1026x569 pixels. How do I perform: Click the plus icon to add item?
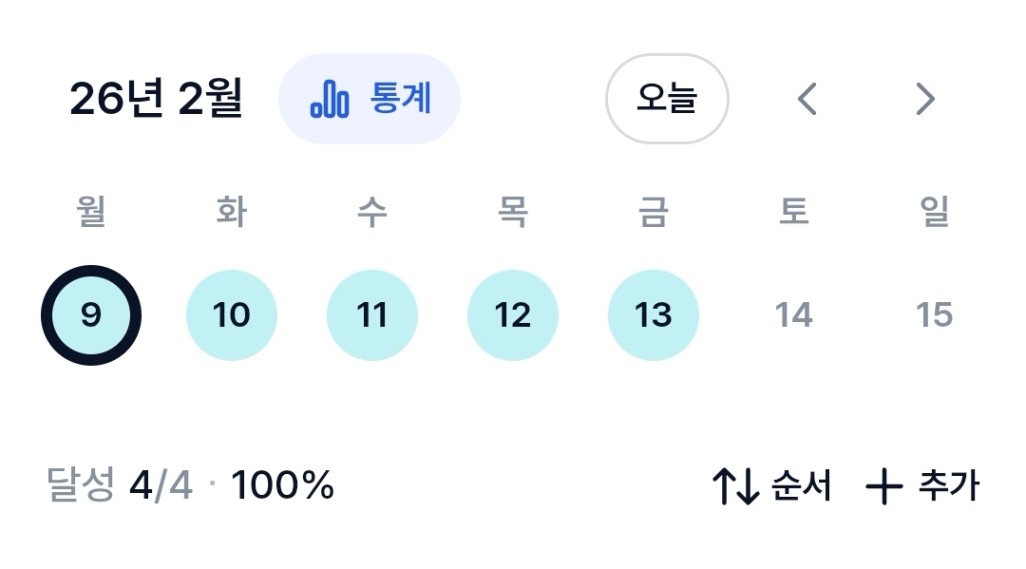coord(883,488)
